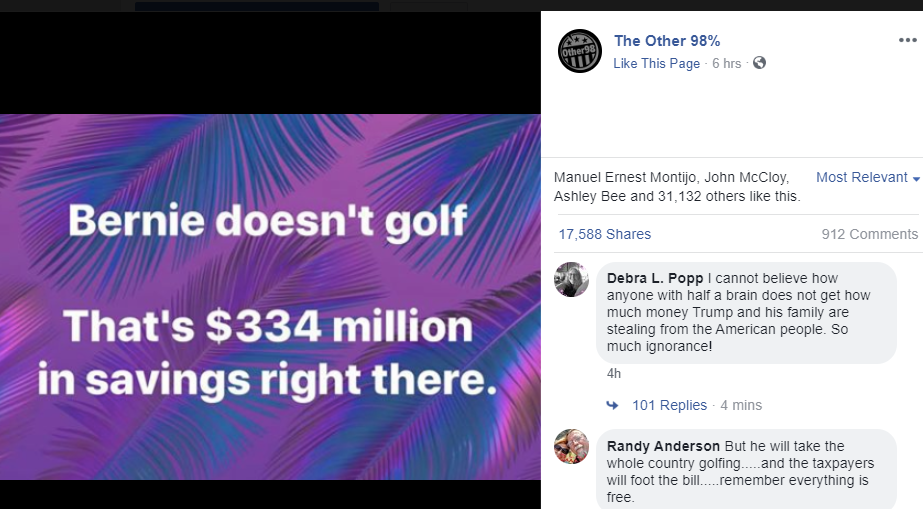Click the public globe privacy icon
This screenshot has width=923, height=509.
click(759, 63)
